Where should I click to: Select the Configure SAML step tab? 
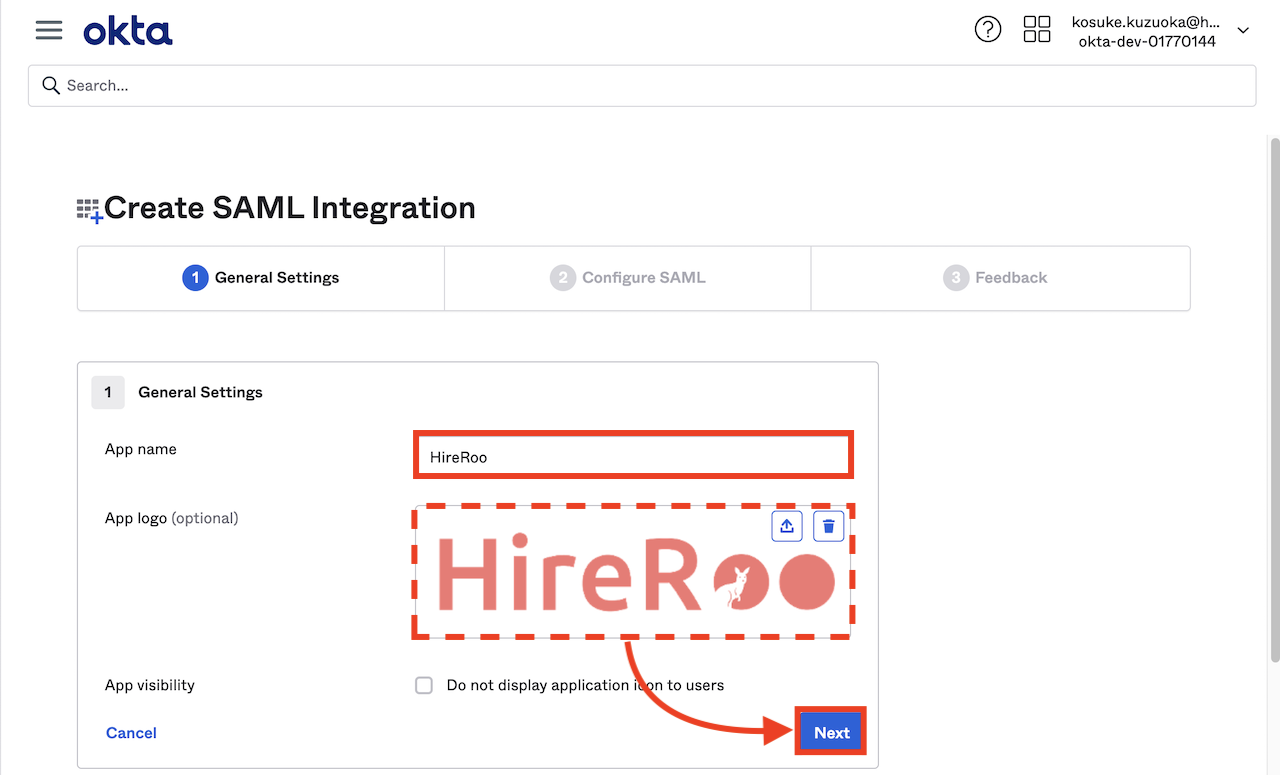tap(628, 278)
